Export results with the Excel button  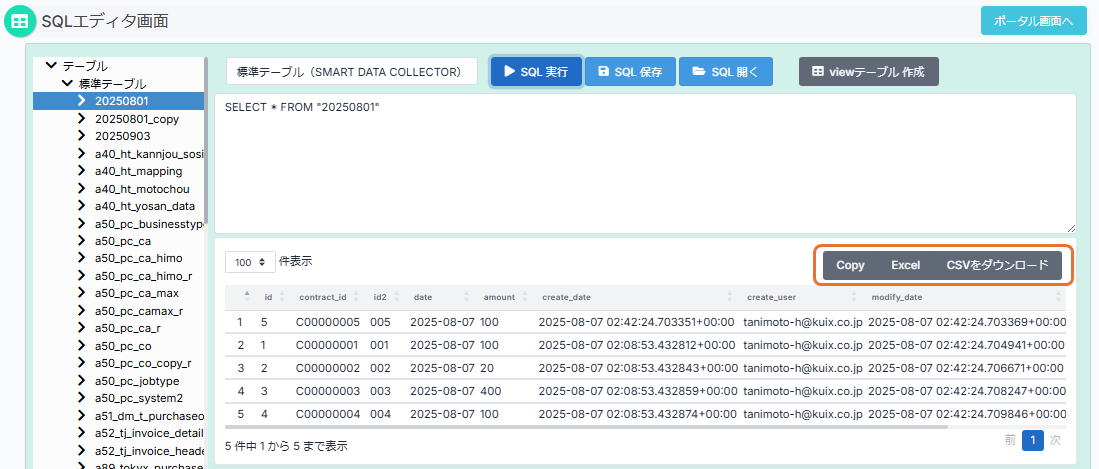tap(905, 265)
